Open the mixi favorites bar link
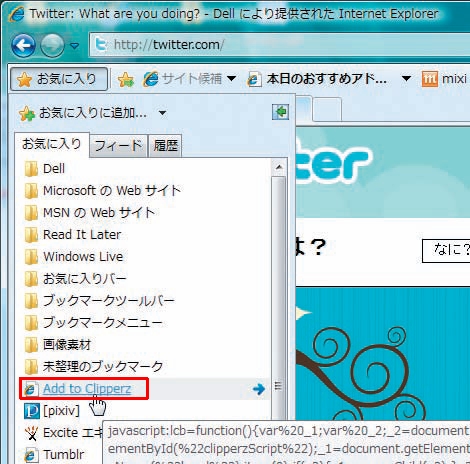 pyautogui.click(x=445, y=79)
